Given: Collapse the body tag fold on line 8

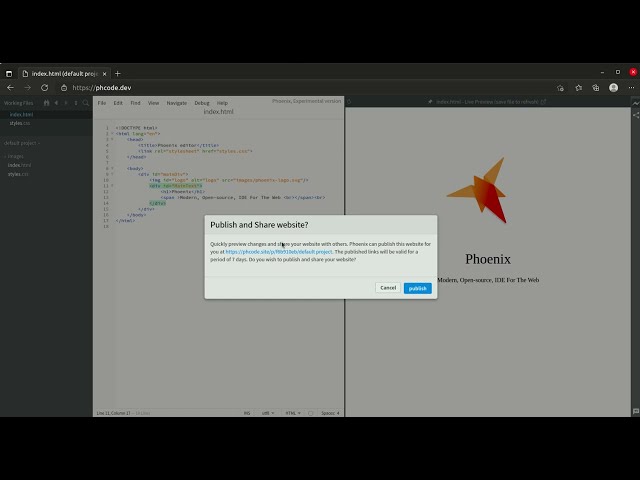Looking at the screenshot, I should tap(112, 168).
